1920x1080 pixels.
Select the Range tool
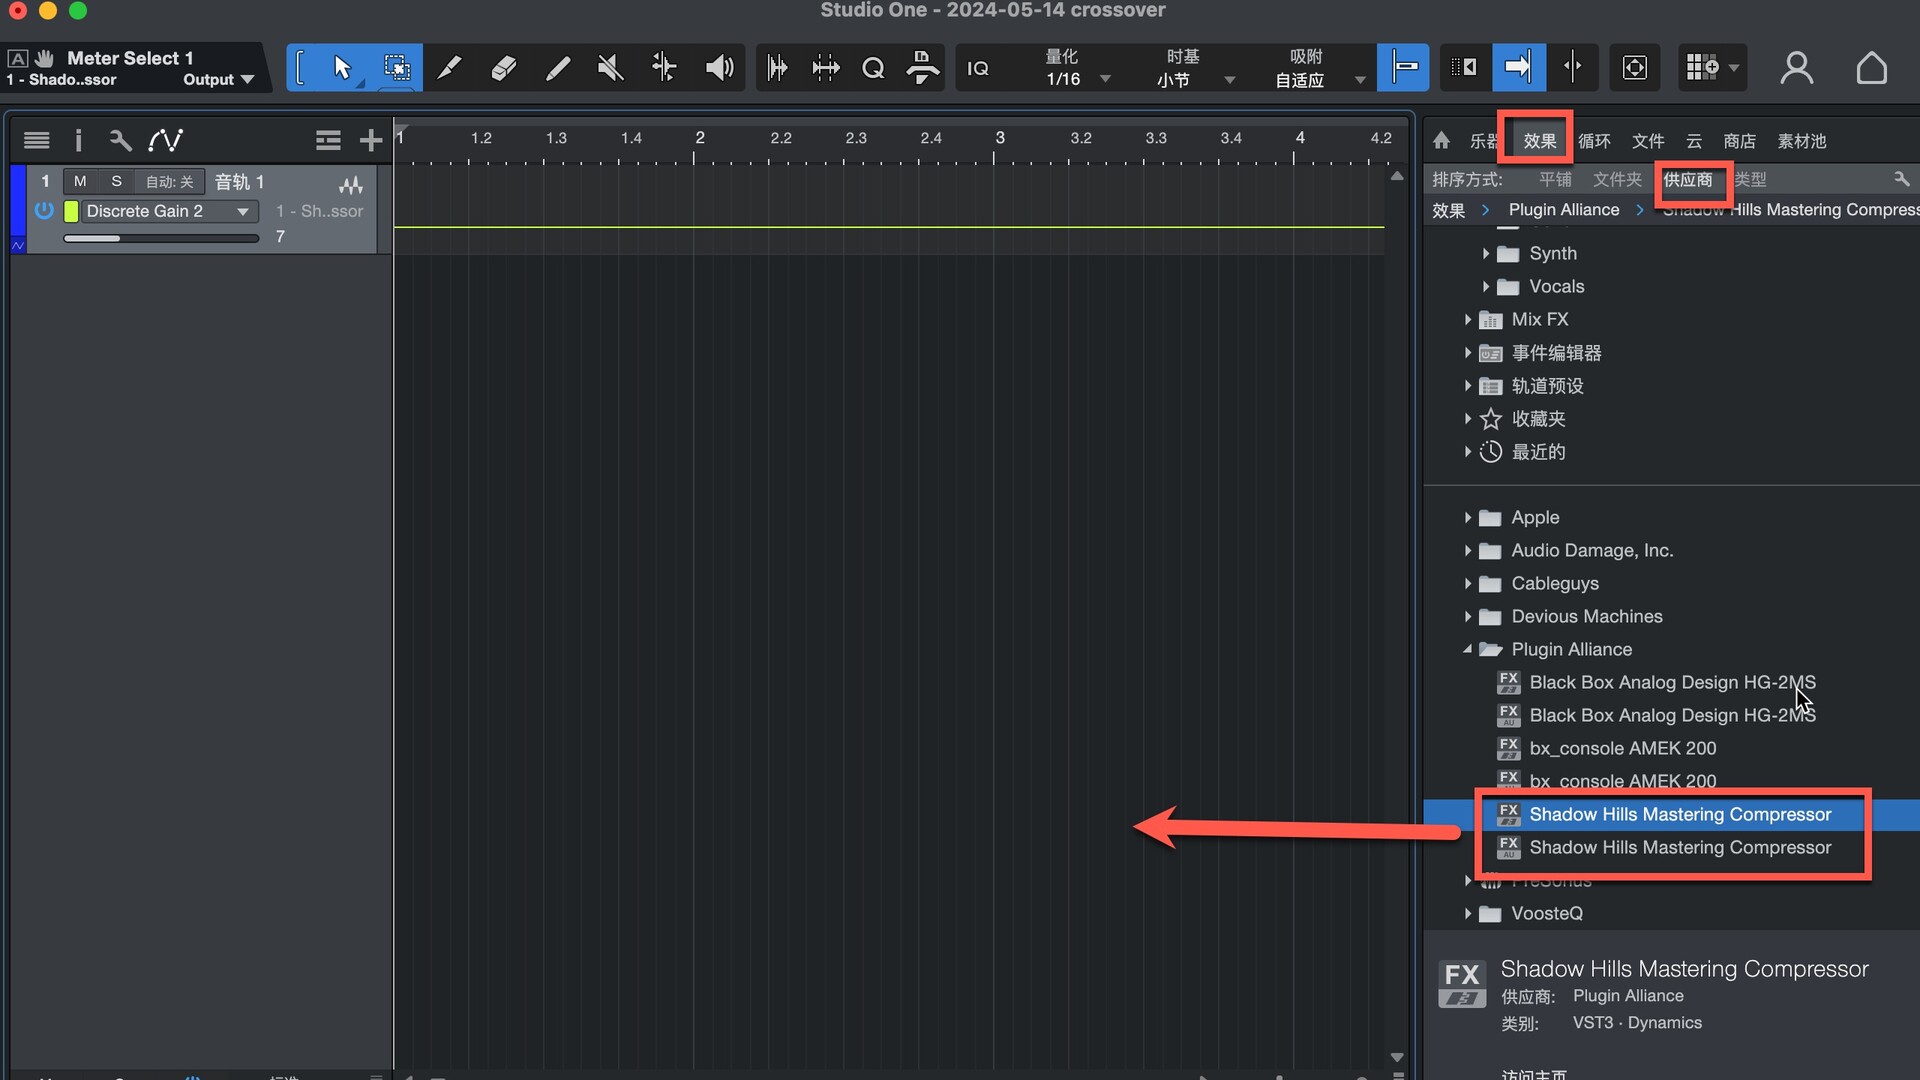click(397, 68)
